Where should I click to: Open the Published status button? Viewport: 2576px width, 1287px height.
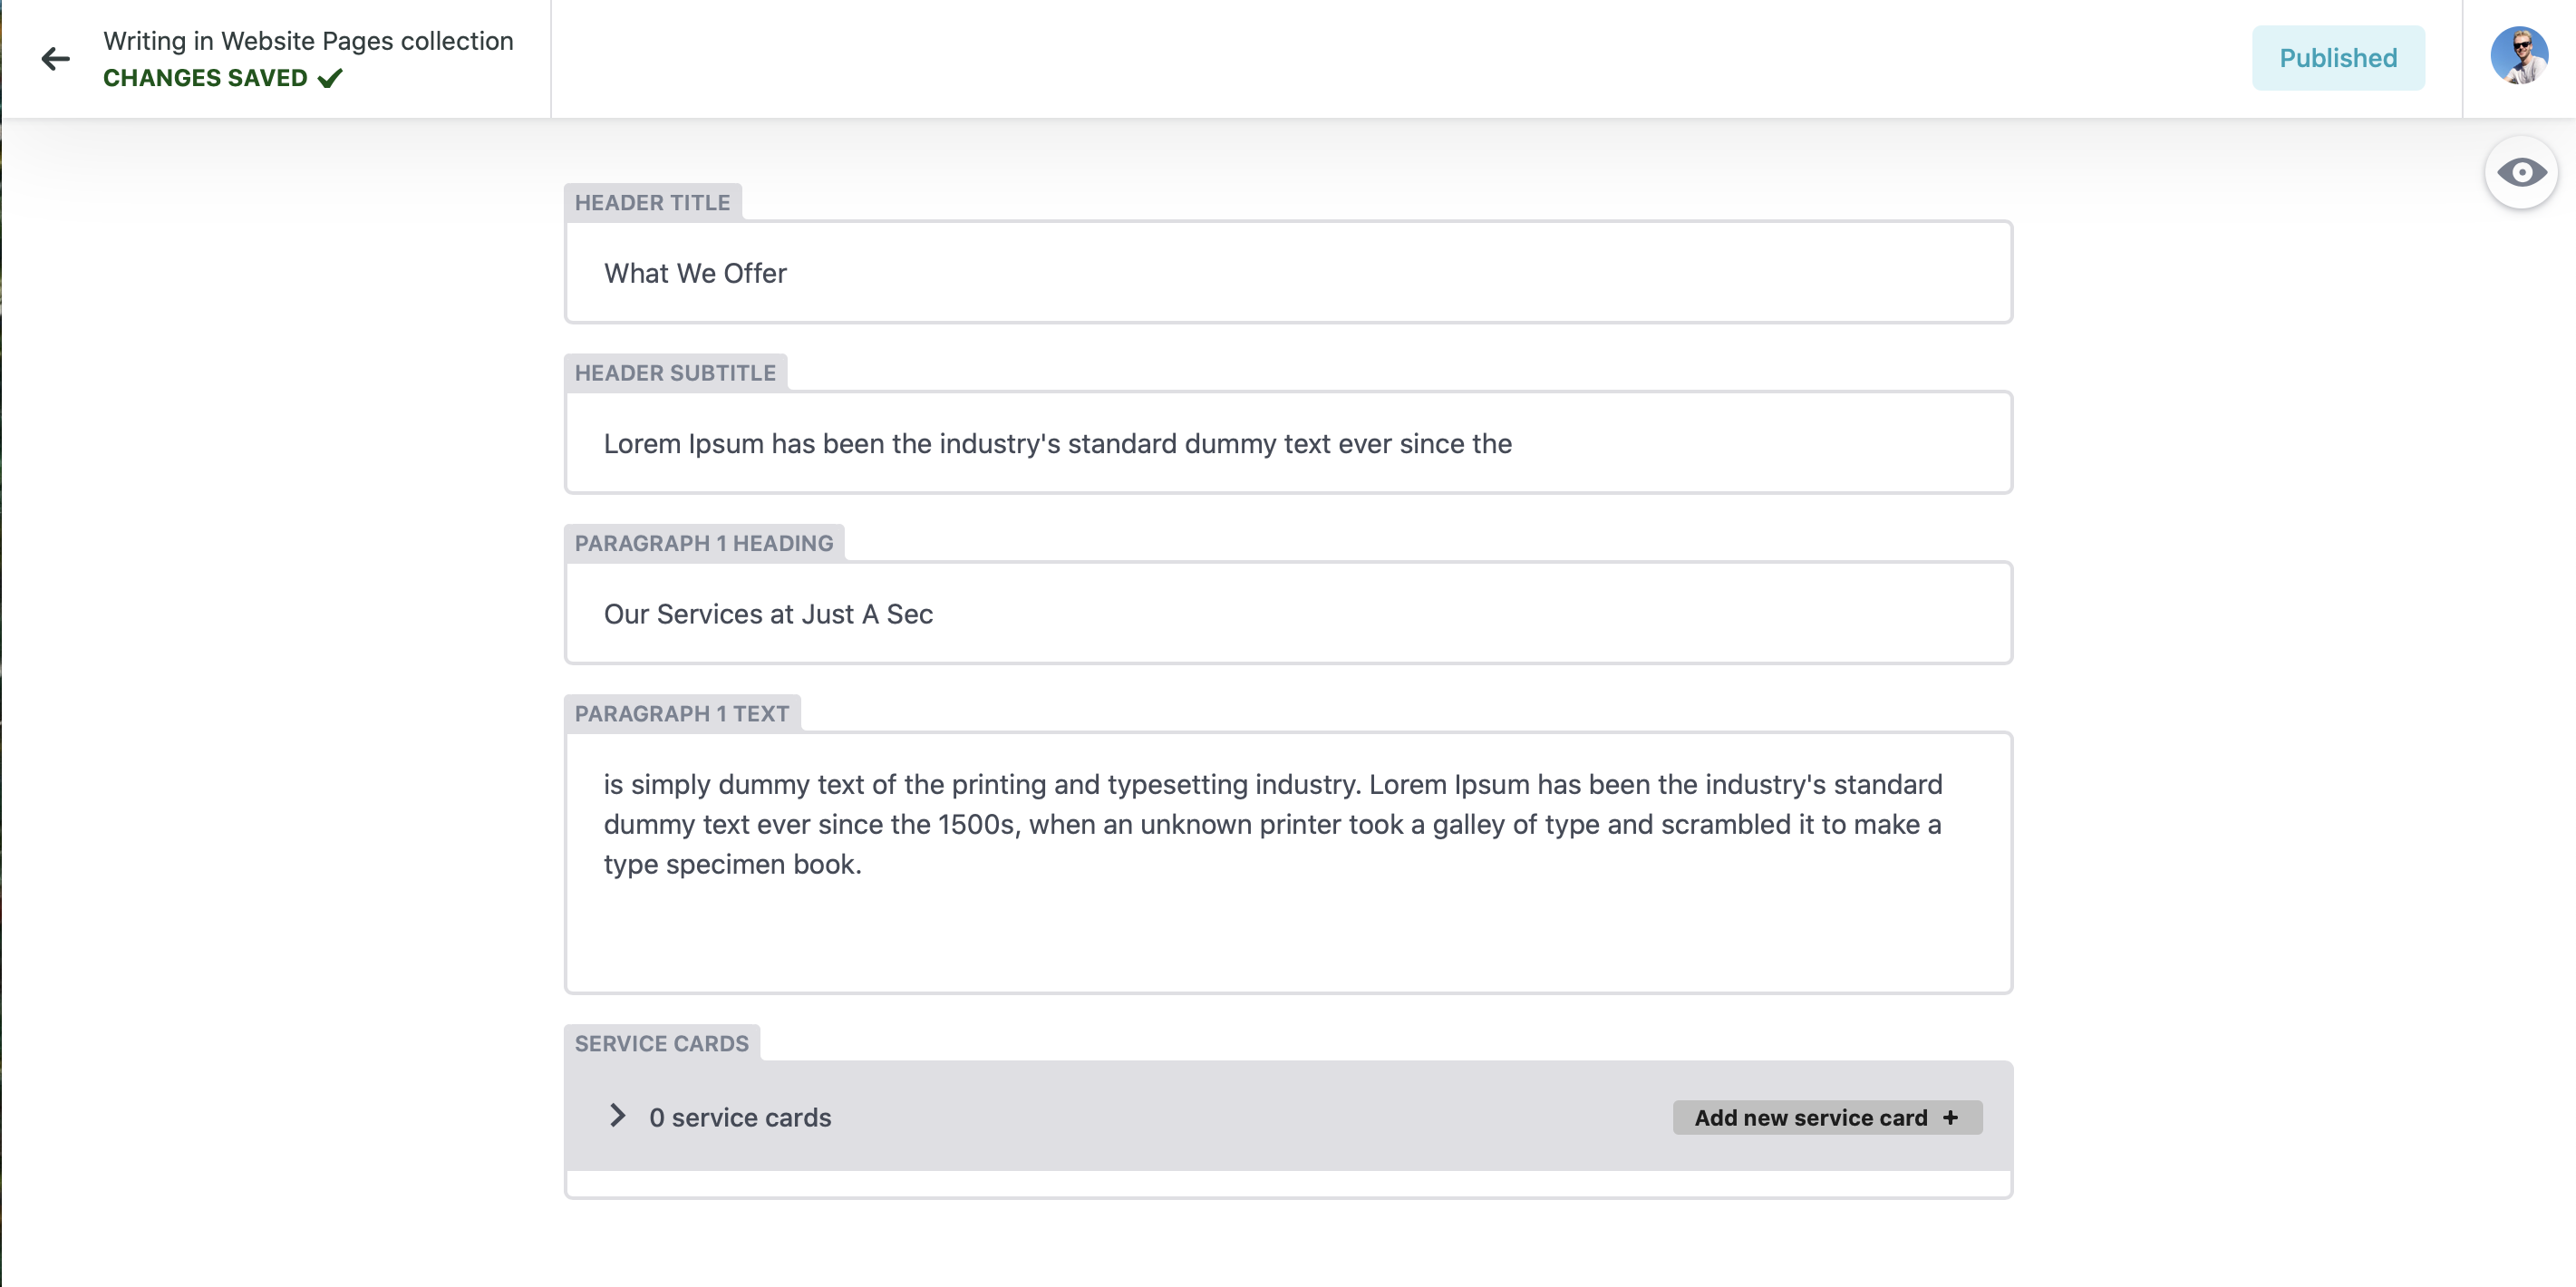(2338, 57)
